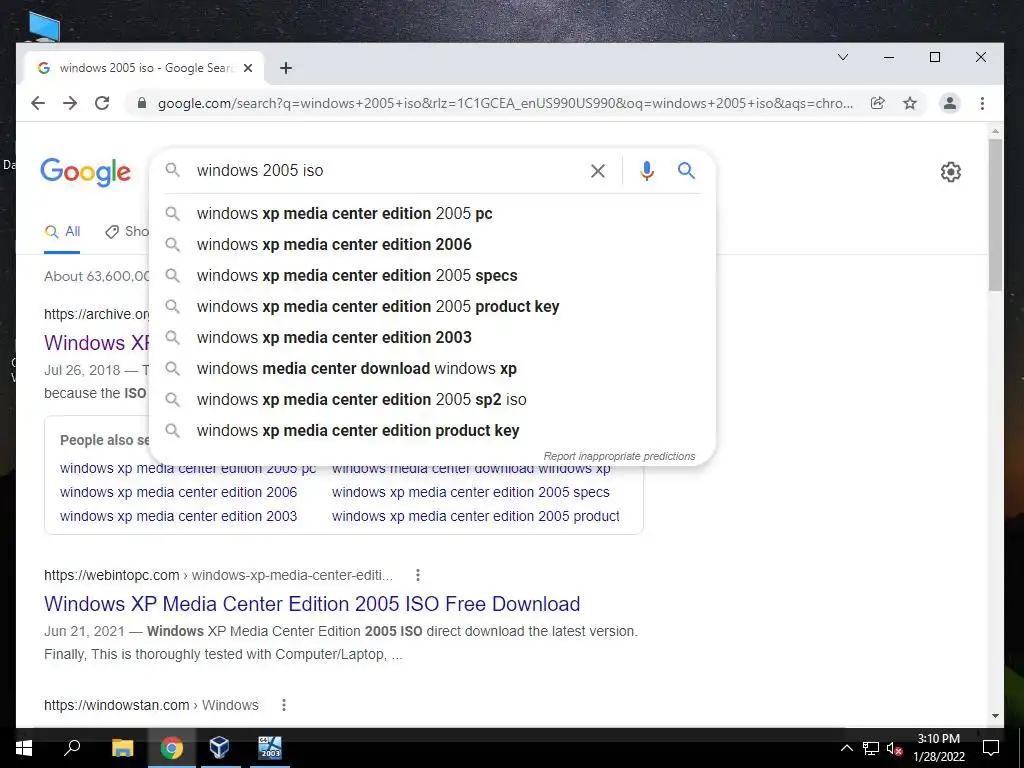Screen dimensions: 1024x768
Task: Choose suggestion 'windows xp media center edition product key'
Action: pyautogui.click(x=432, y=430)
